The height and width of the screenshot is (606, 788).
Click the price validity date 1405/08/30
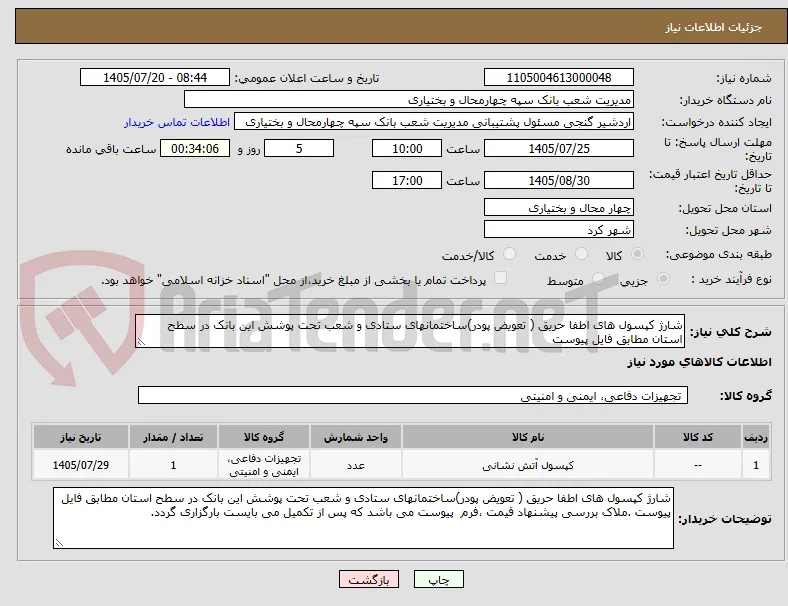[x=558, y=180]
